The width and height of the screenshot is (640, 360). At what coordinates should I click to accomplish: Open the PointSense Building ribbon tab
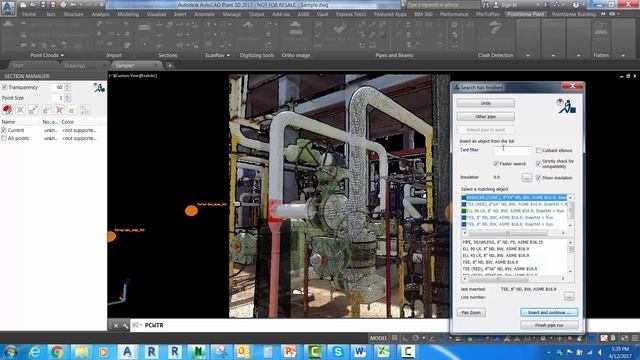[574, 14]
